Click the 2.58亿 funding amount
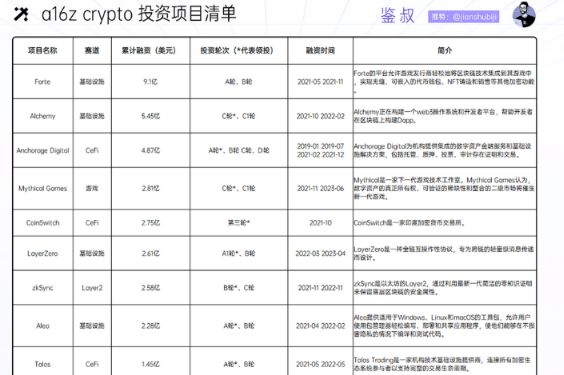 (150, 288)
